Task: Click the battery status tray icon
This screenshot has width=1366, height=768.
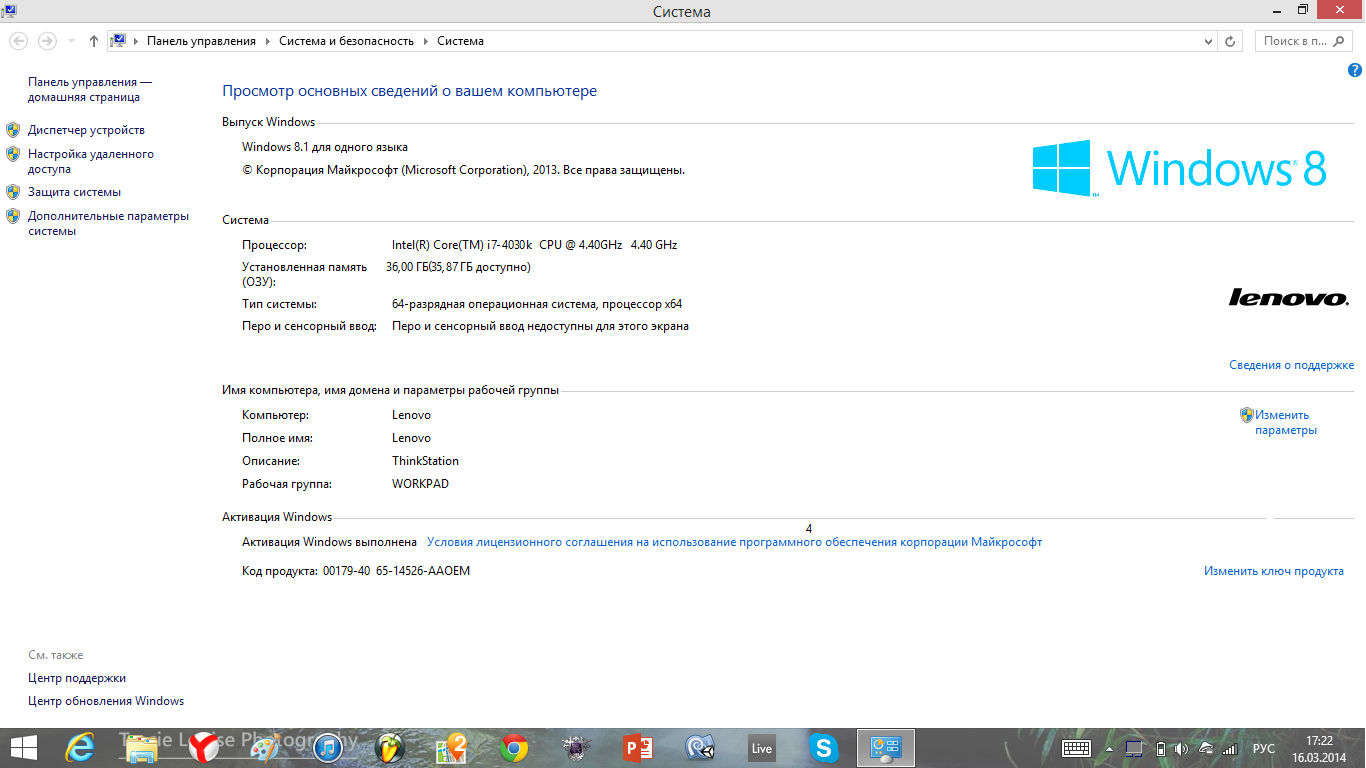Action: tap(1160, 748)
